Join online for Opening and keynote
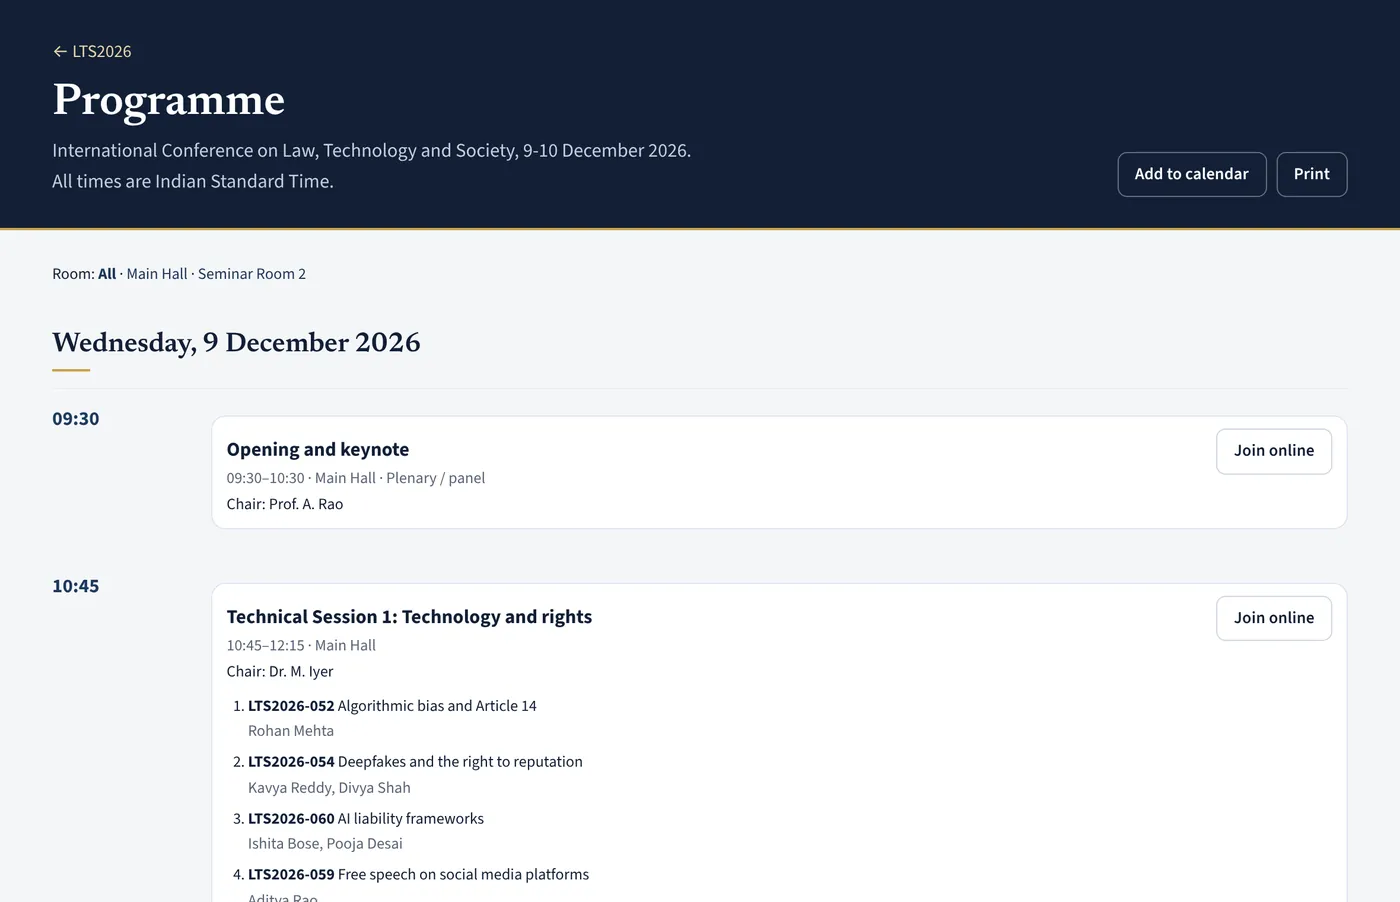The height and width of the screenshot is (902, 1400). pos(1274,451)
